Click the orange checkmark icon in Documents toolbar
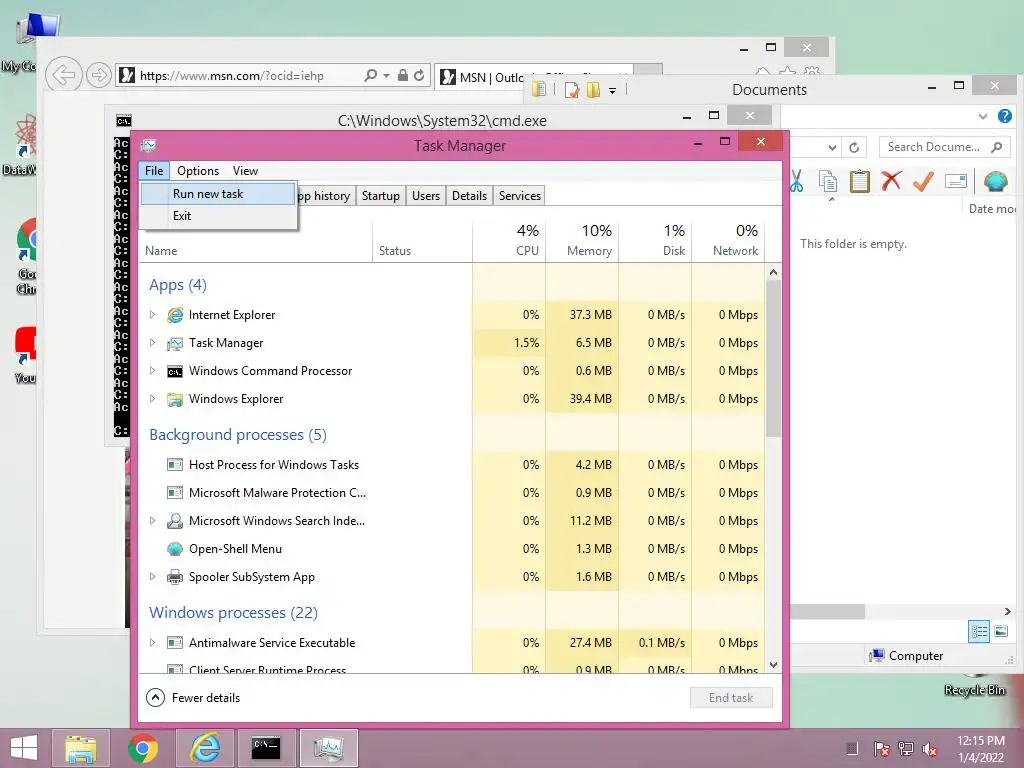 tap(923, 181)
